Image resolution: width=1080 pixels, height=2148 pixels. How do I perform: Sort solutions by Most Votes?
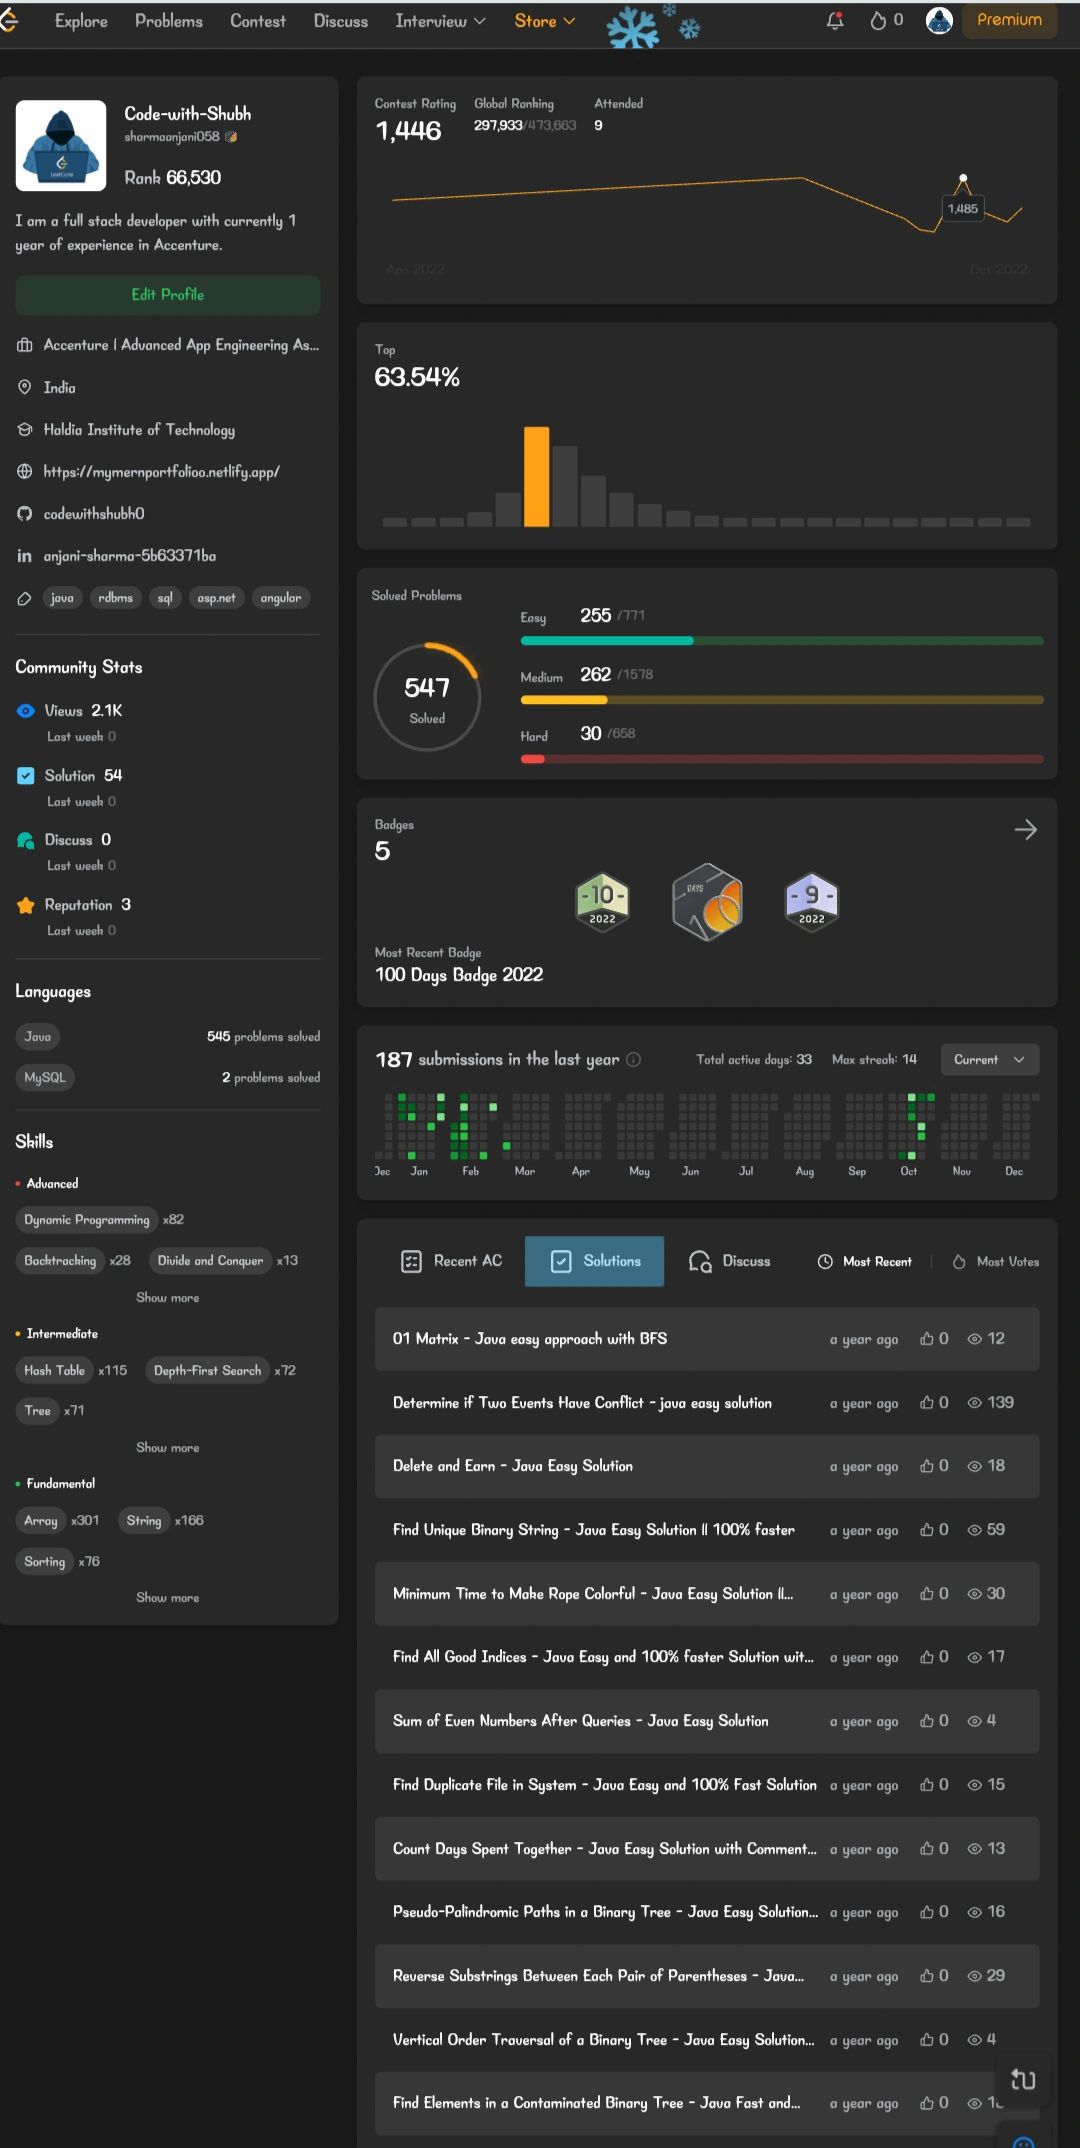996,1262
